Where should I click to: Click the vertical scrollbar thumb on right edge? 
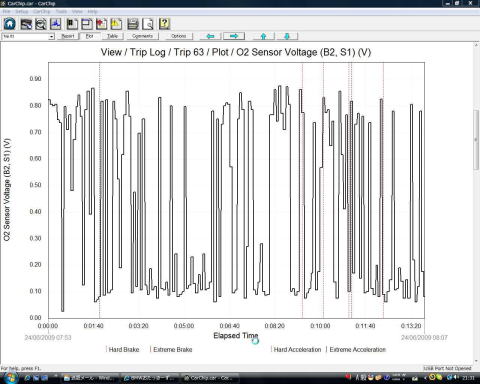coord(476,139)
